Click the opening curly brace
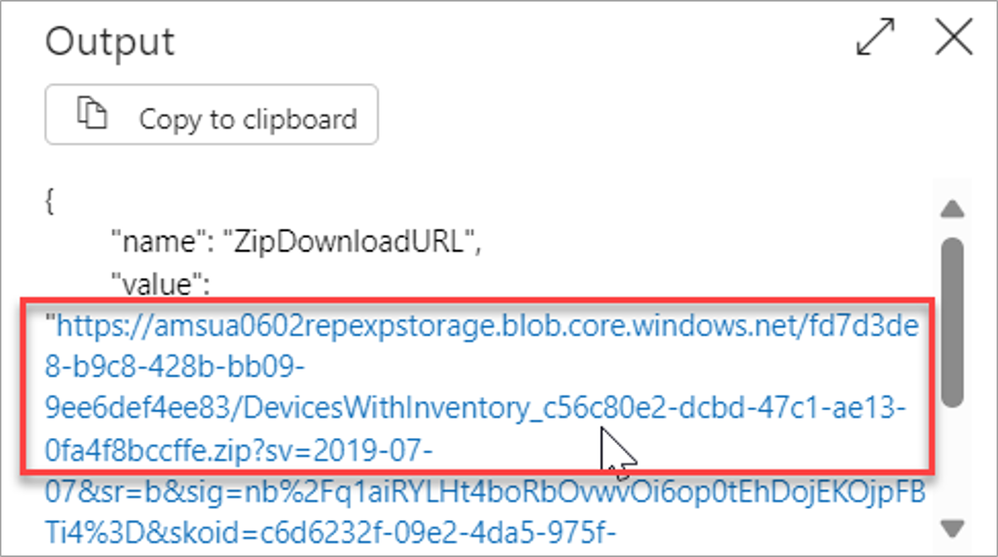The width and height of the screenshot is (998, 557). tap(50, 201)
